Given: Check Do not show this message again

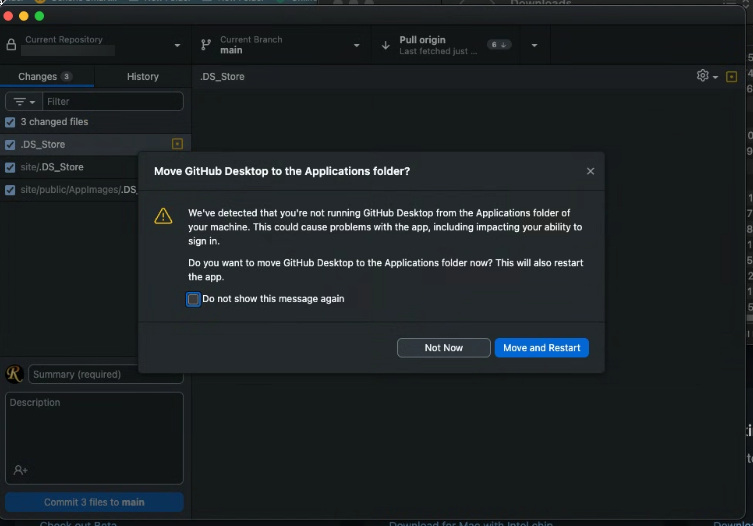Looking at the screenshot, I should 193,299.
